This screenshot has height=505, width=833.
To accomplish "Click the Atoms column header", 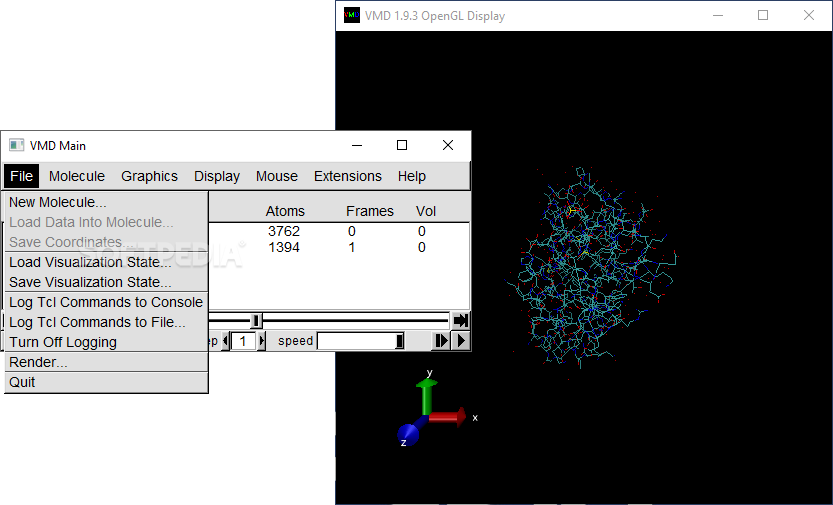I will (x=285, y=211).
